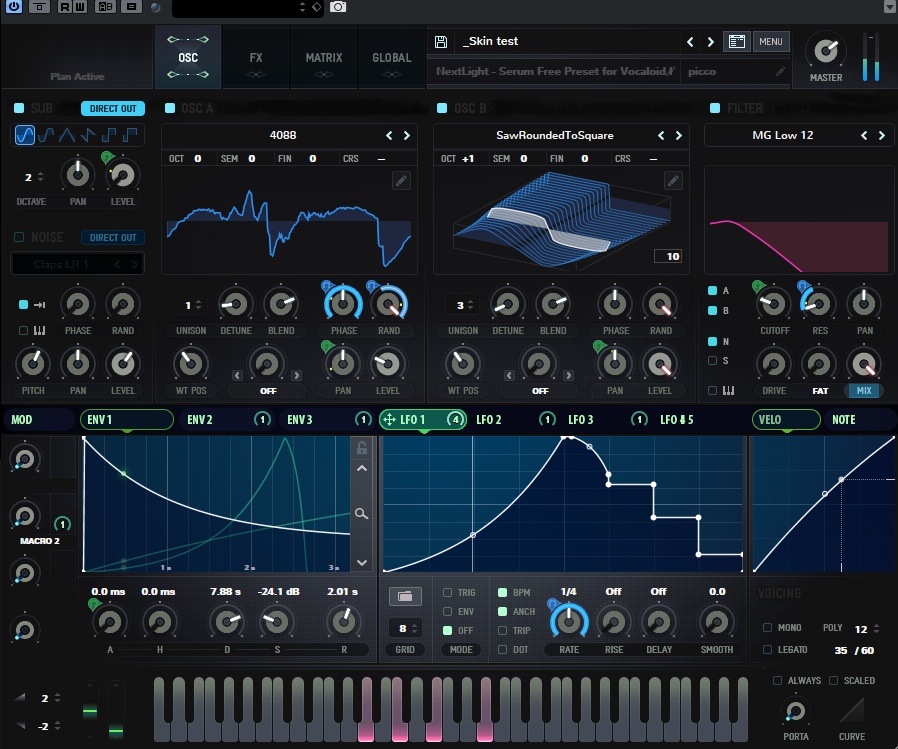
Task: Load the next OSC A wavetable with the right arrow
Action: (x=407, y=135)
